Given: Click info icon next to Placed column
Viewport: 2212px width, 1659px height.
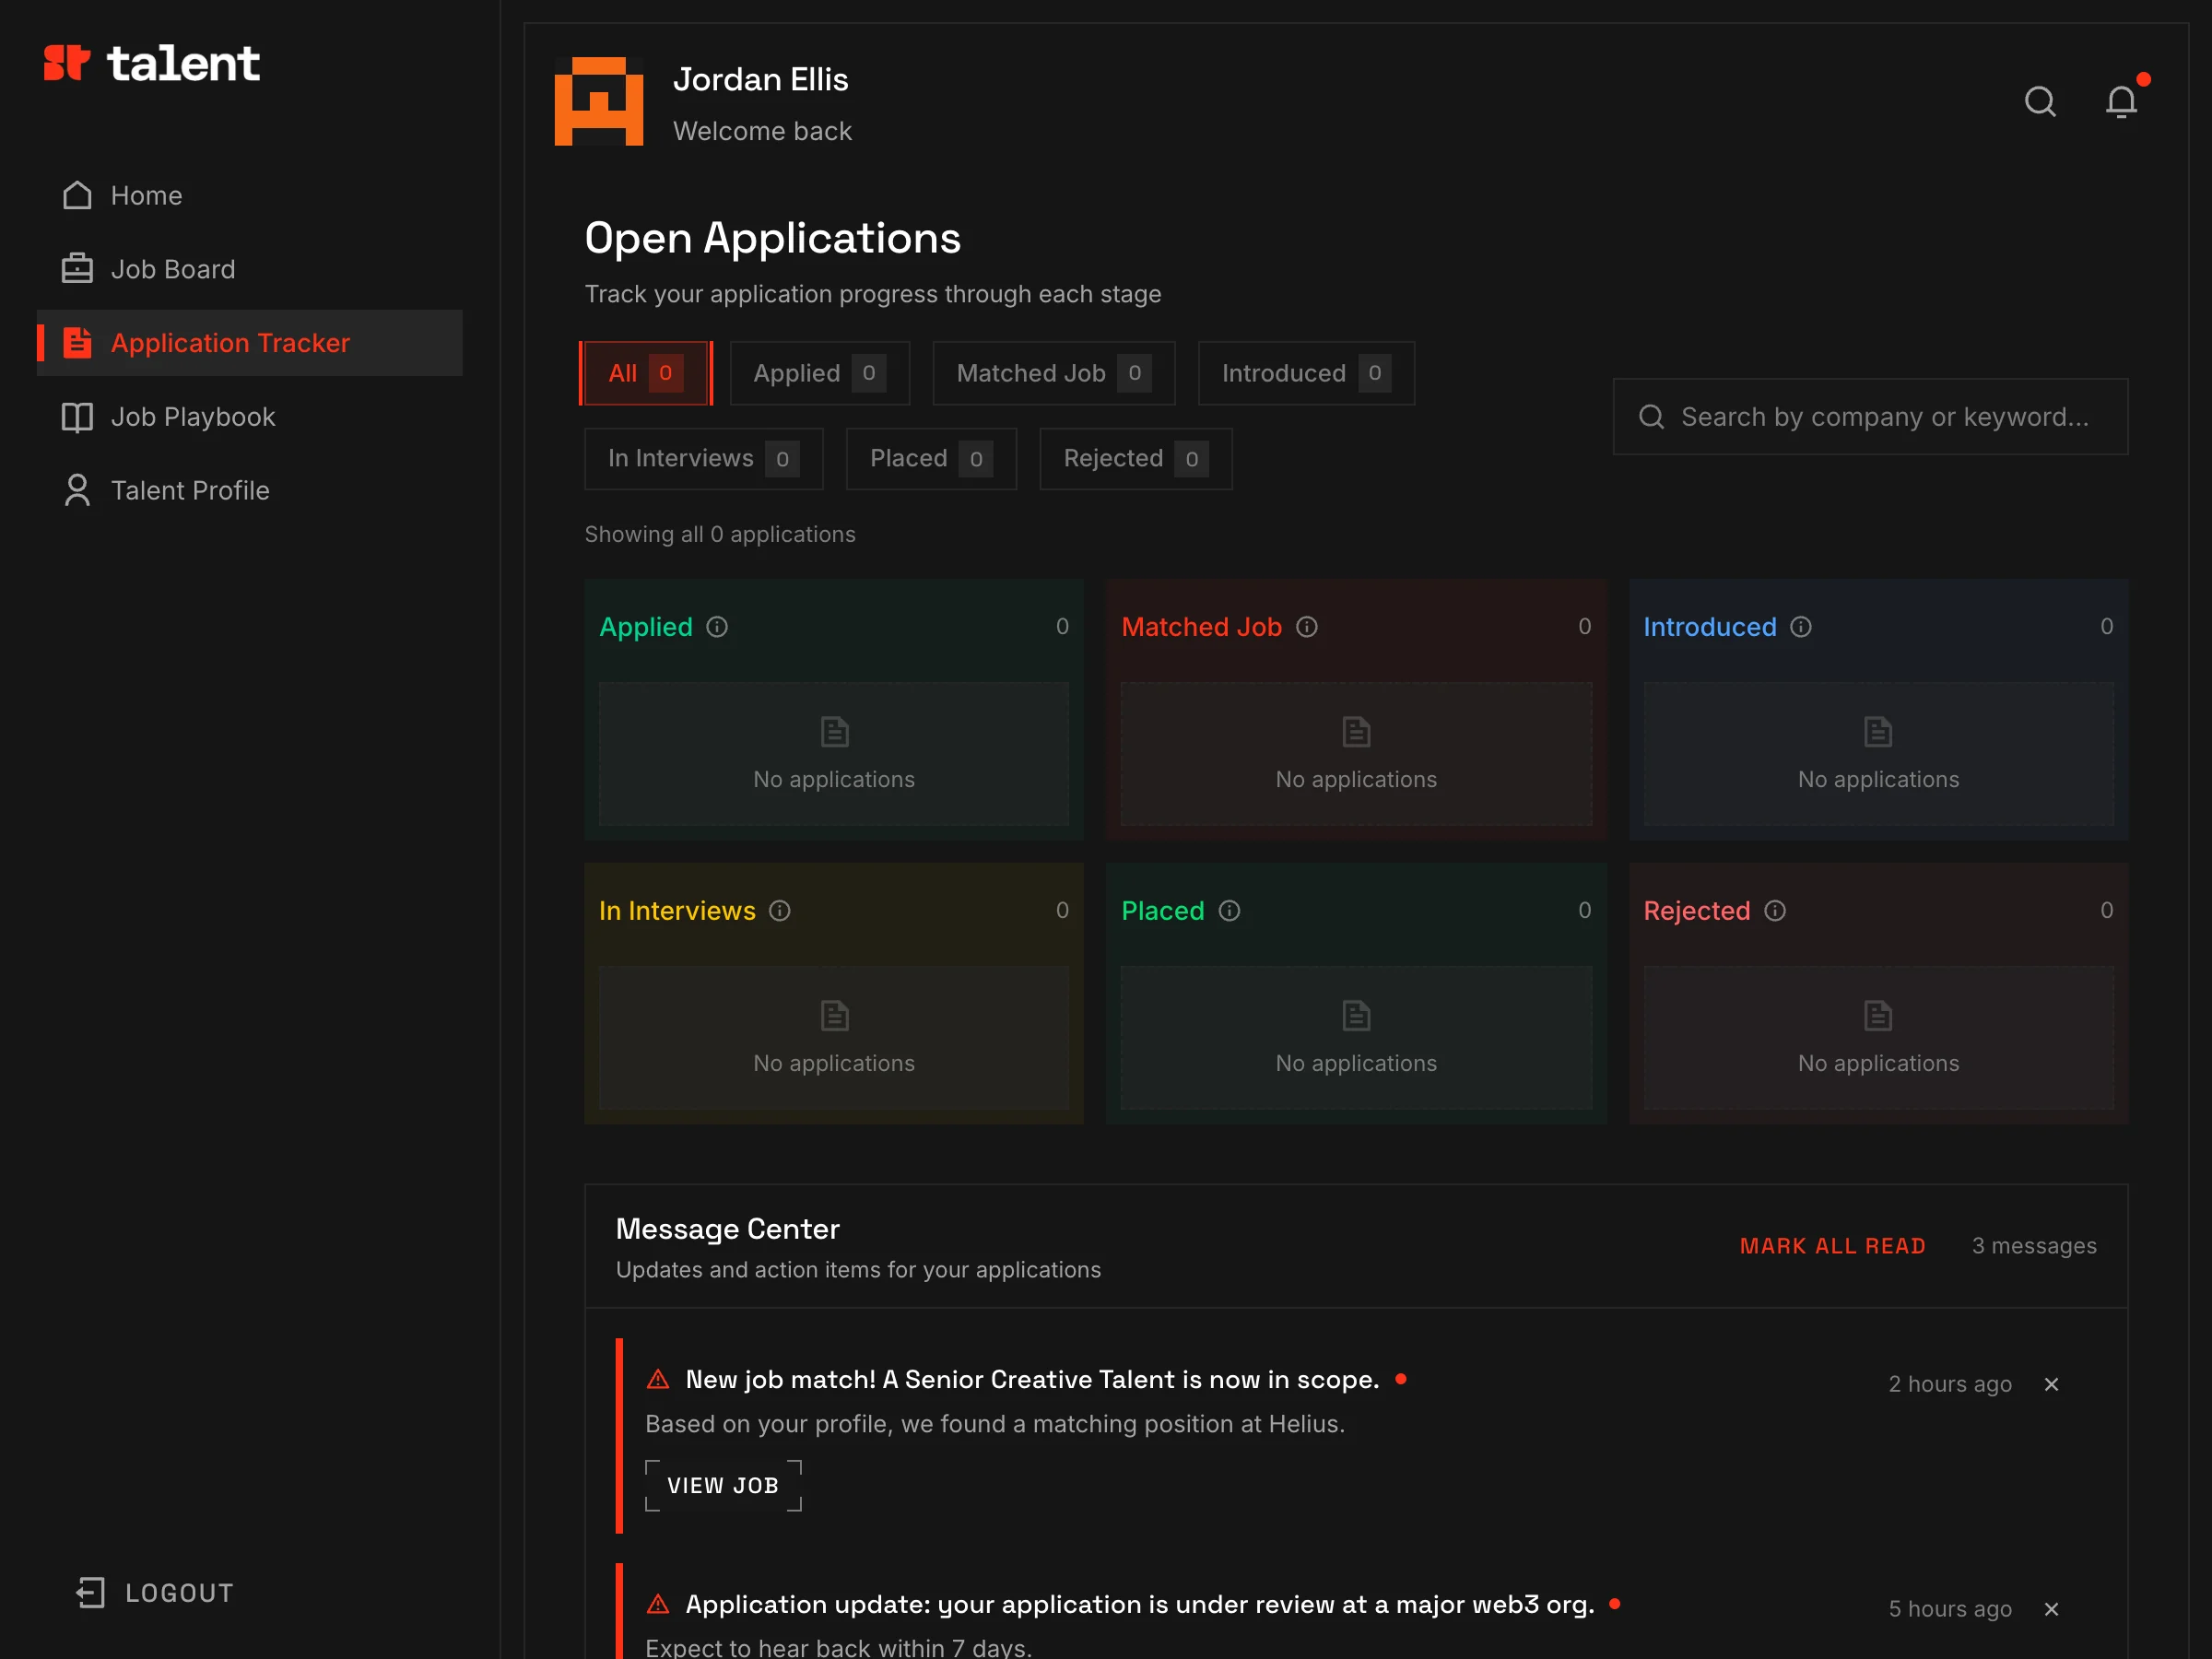Looking at the screenshot, I should (x=1230, y=911).
